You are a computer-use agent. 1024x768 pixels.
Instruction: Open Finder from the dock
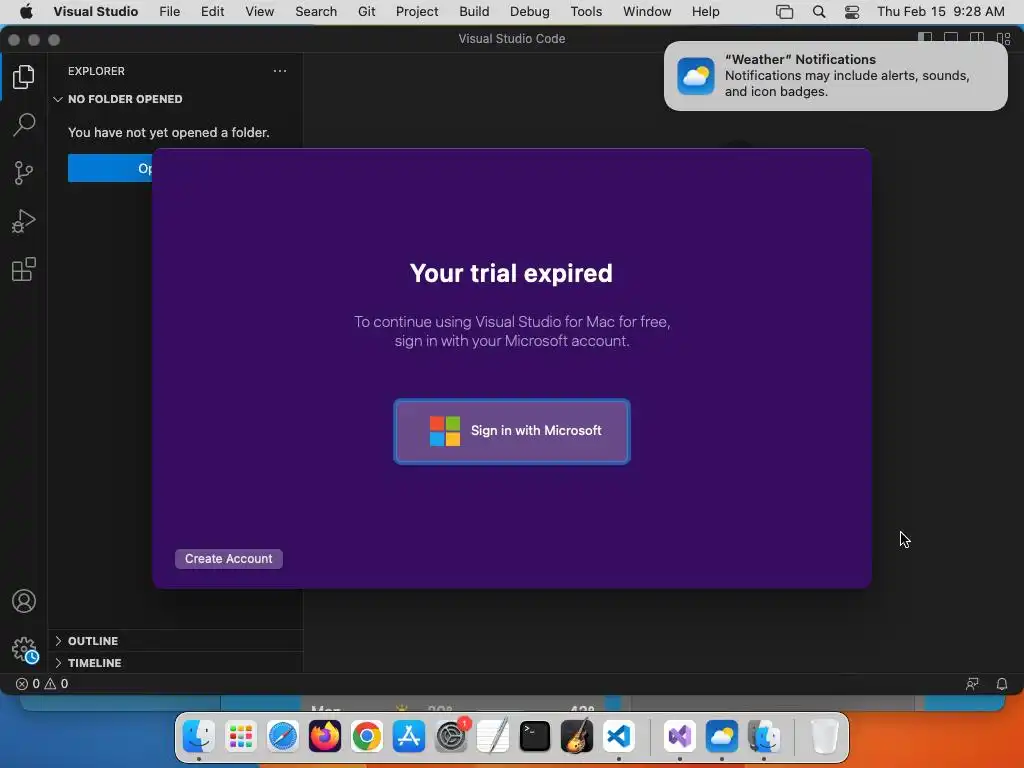pos(199,736)
